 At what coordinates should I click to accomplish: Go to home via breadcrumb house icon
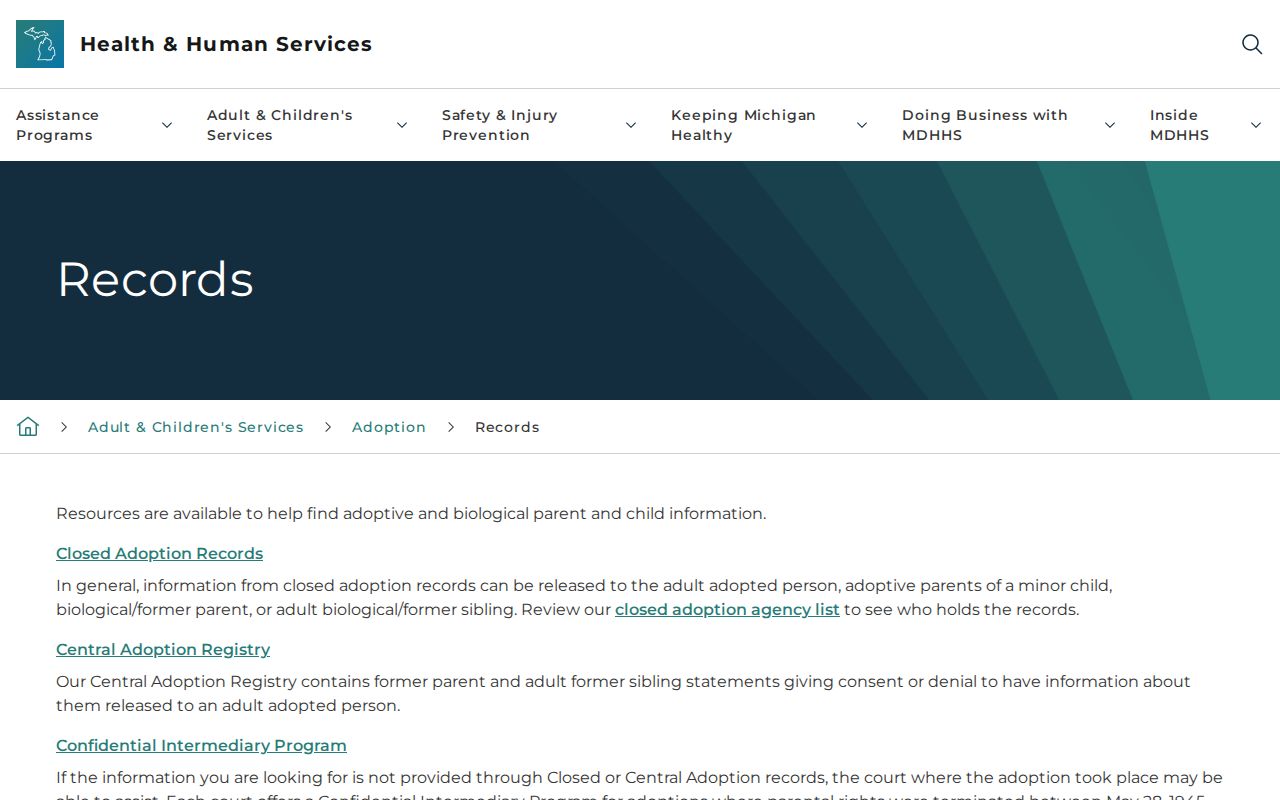coord(28,427)
